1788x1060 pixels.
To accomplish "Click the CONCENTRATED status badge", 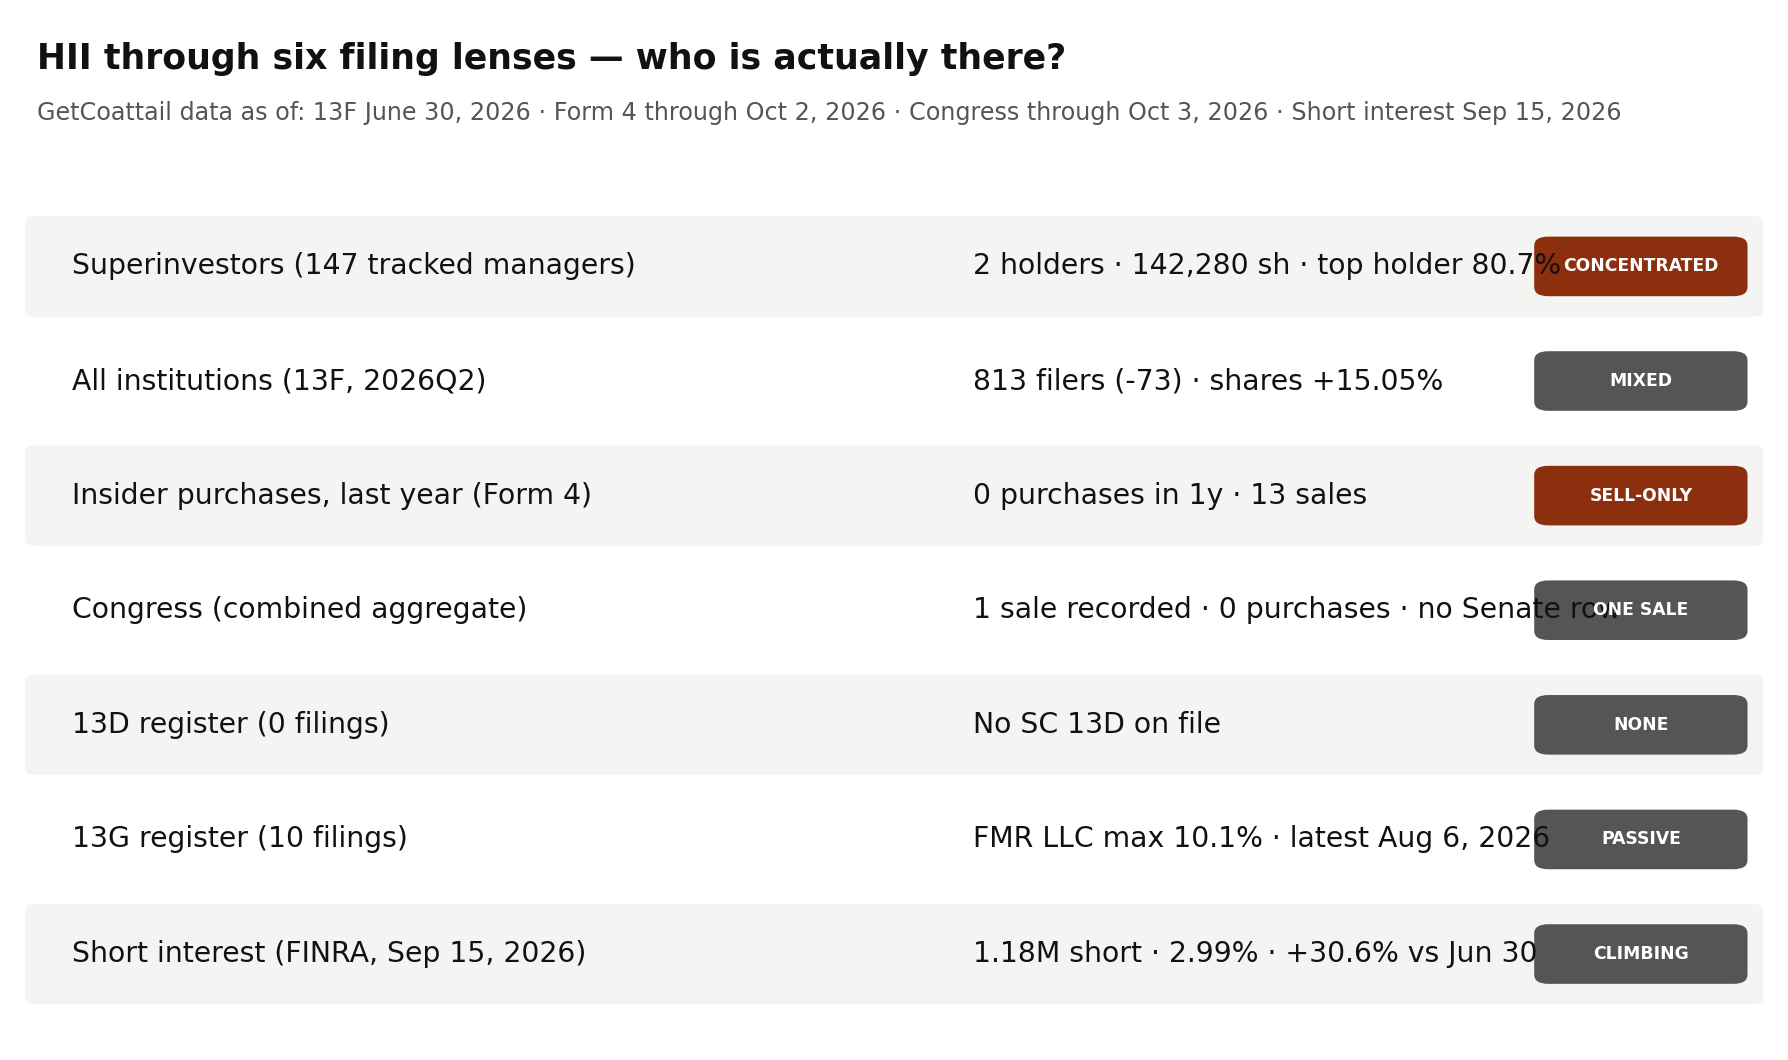I will (1640, 266).
